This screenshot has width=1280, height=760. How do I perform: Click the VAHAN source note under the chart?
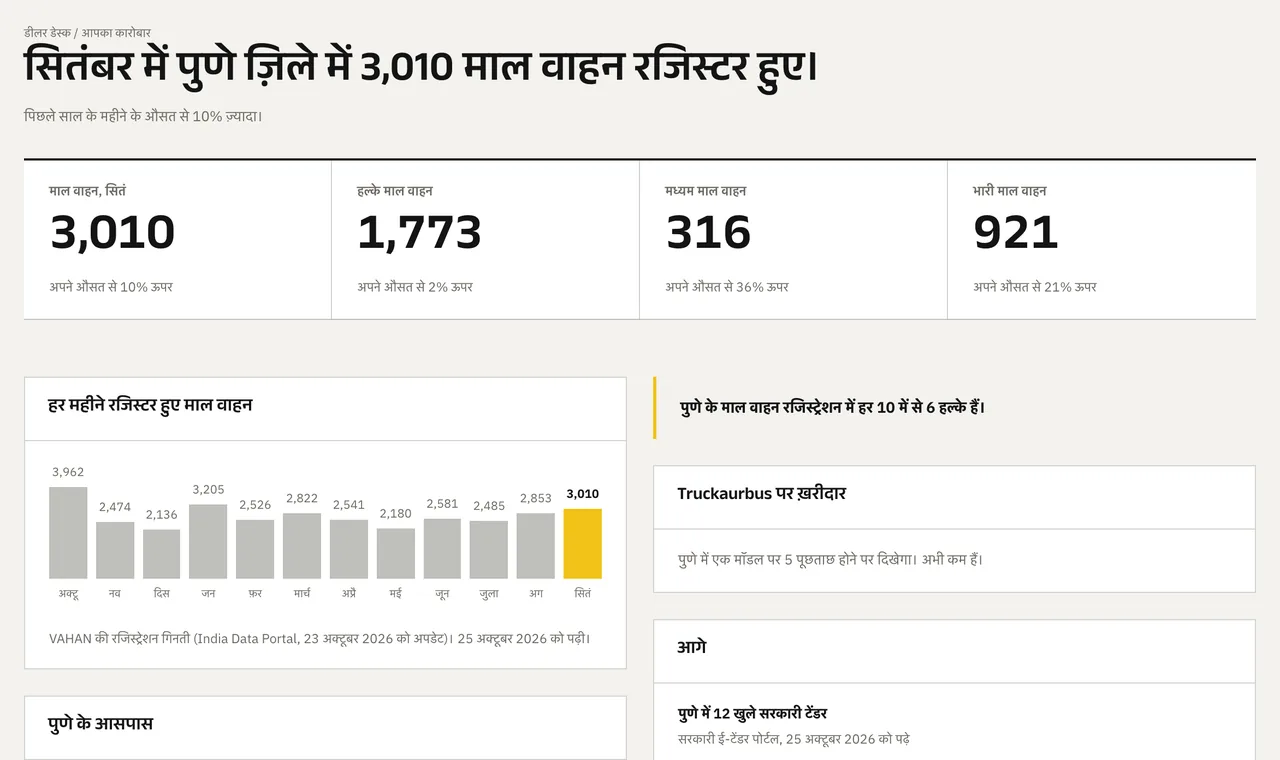tap(320, 637)
